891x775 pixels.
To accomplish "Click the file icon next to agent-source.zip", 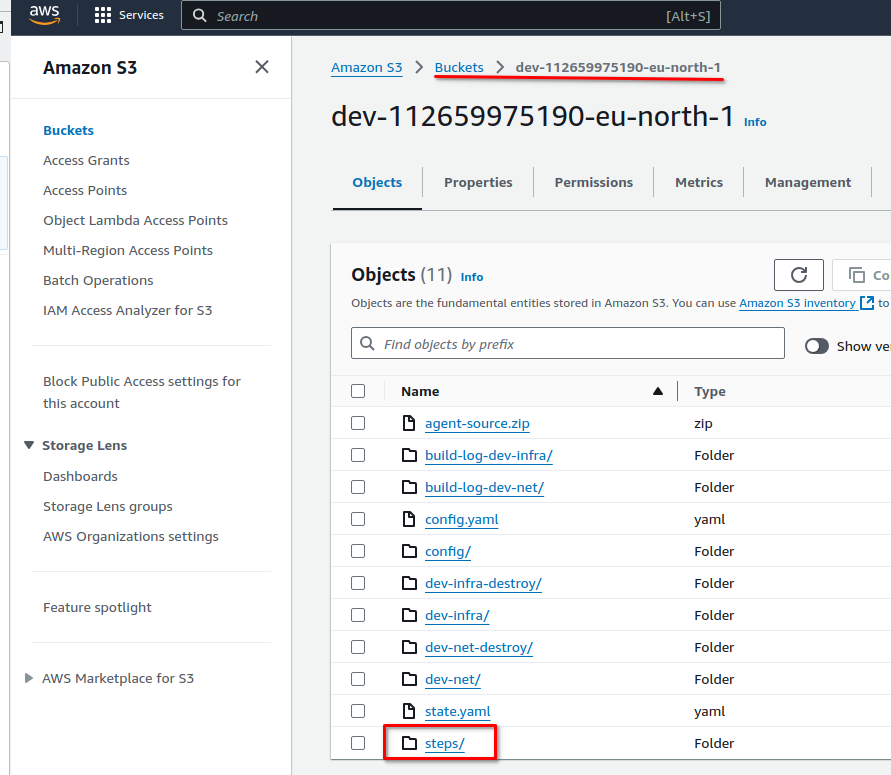I will (x=409, y=423).
